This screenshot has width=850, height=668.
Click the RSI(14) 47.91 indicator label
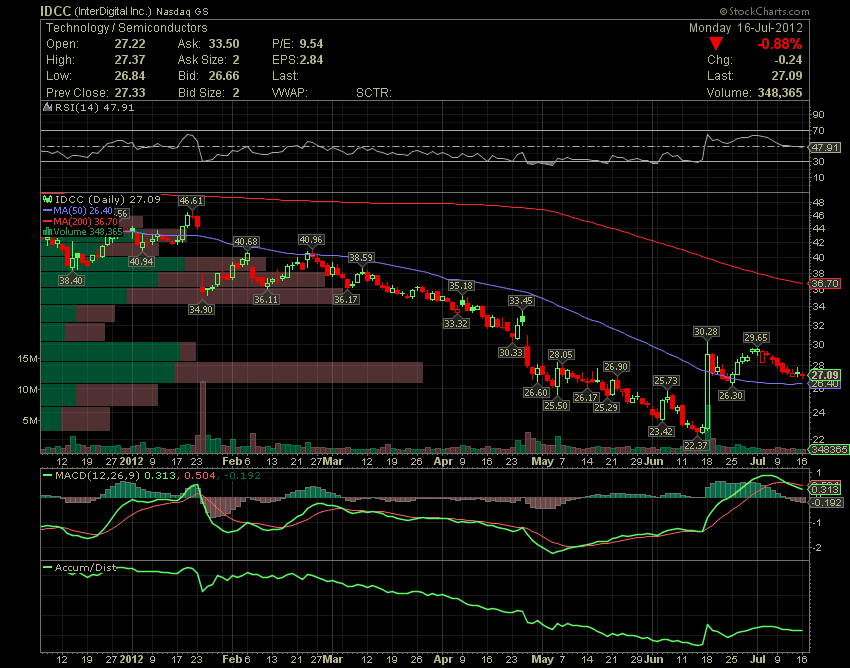click(x=94, y=107)
